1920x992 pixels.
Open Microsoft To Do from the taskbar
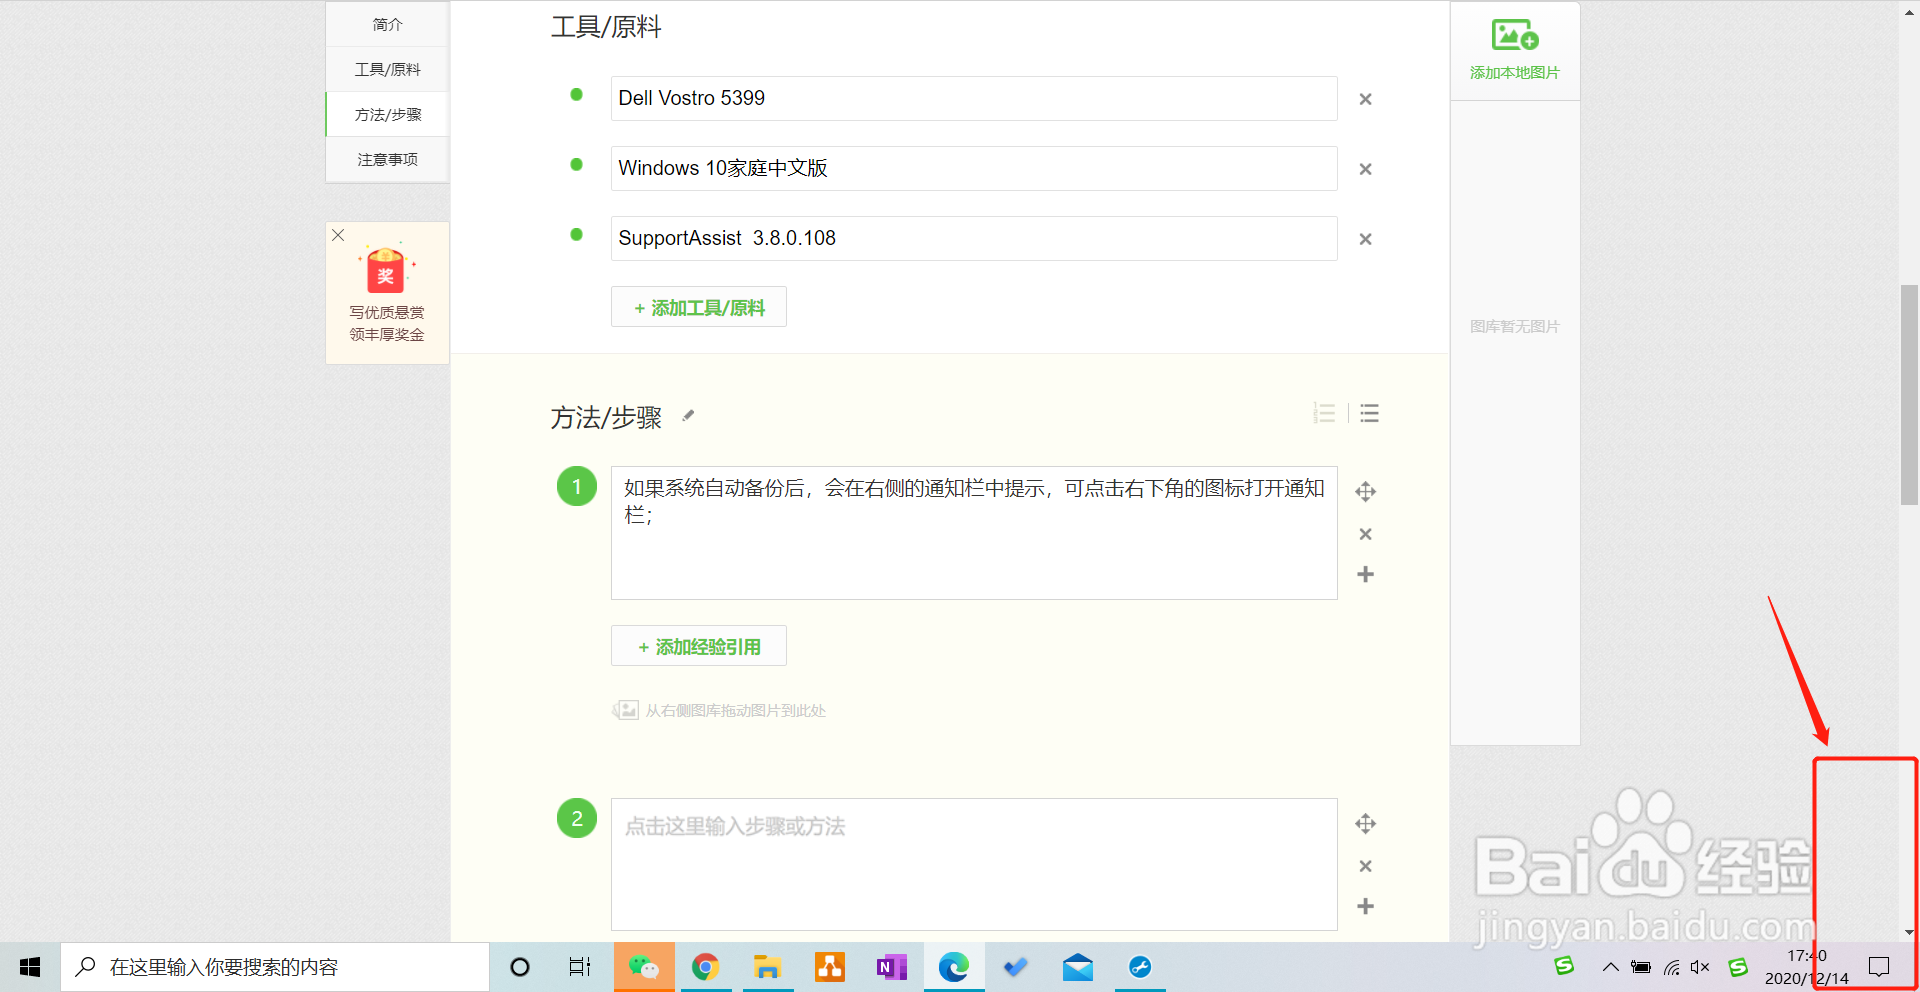1016,967
